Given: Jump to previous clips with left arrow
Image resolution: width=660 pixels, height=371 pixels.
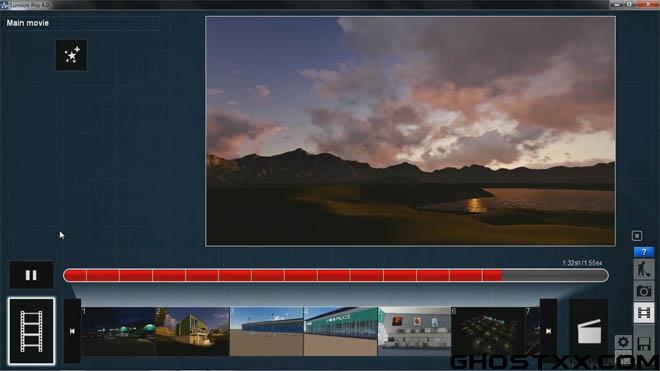Looking at the screenshot, I should point(72,331).
